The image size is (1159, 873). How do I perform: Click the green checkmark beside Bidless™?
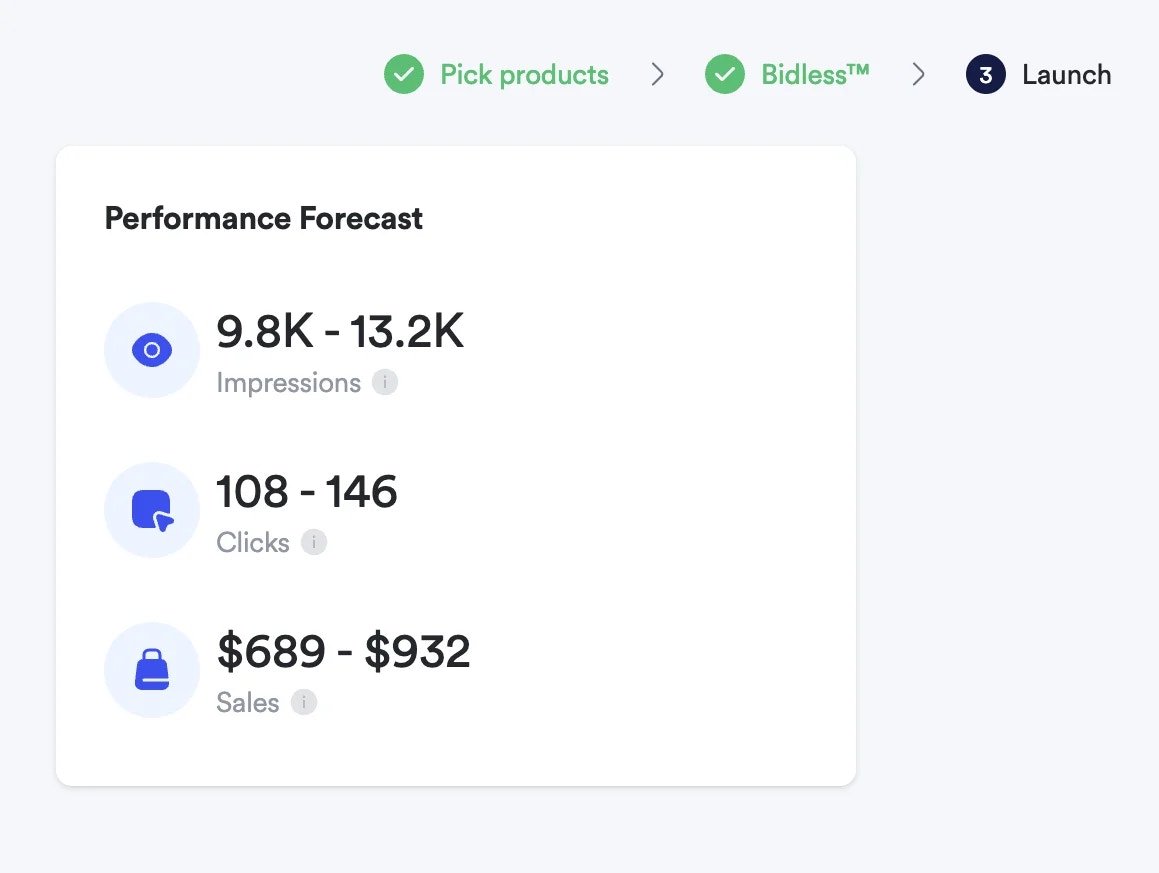click(x=725, y=74)
